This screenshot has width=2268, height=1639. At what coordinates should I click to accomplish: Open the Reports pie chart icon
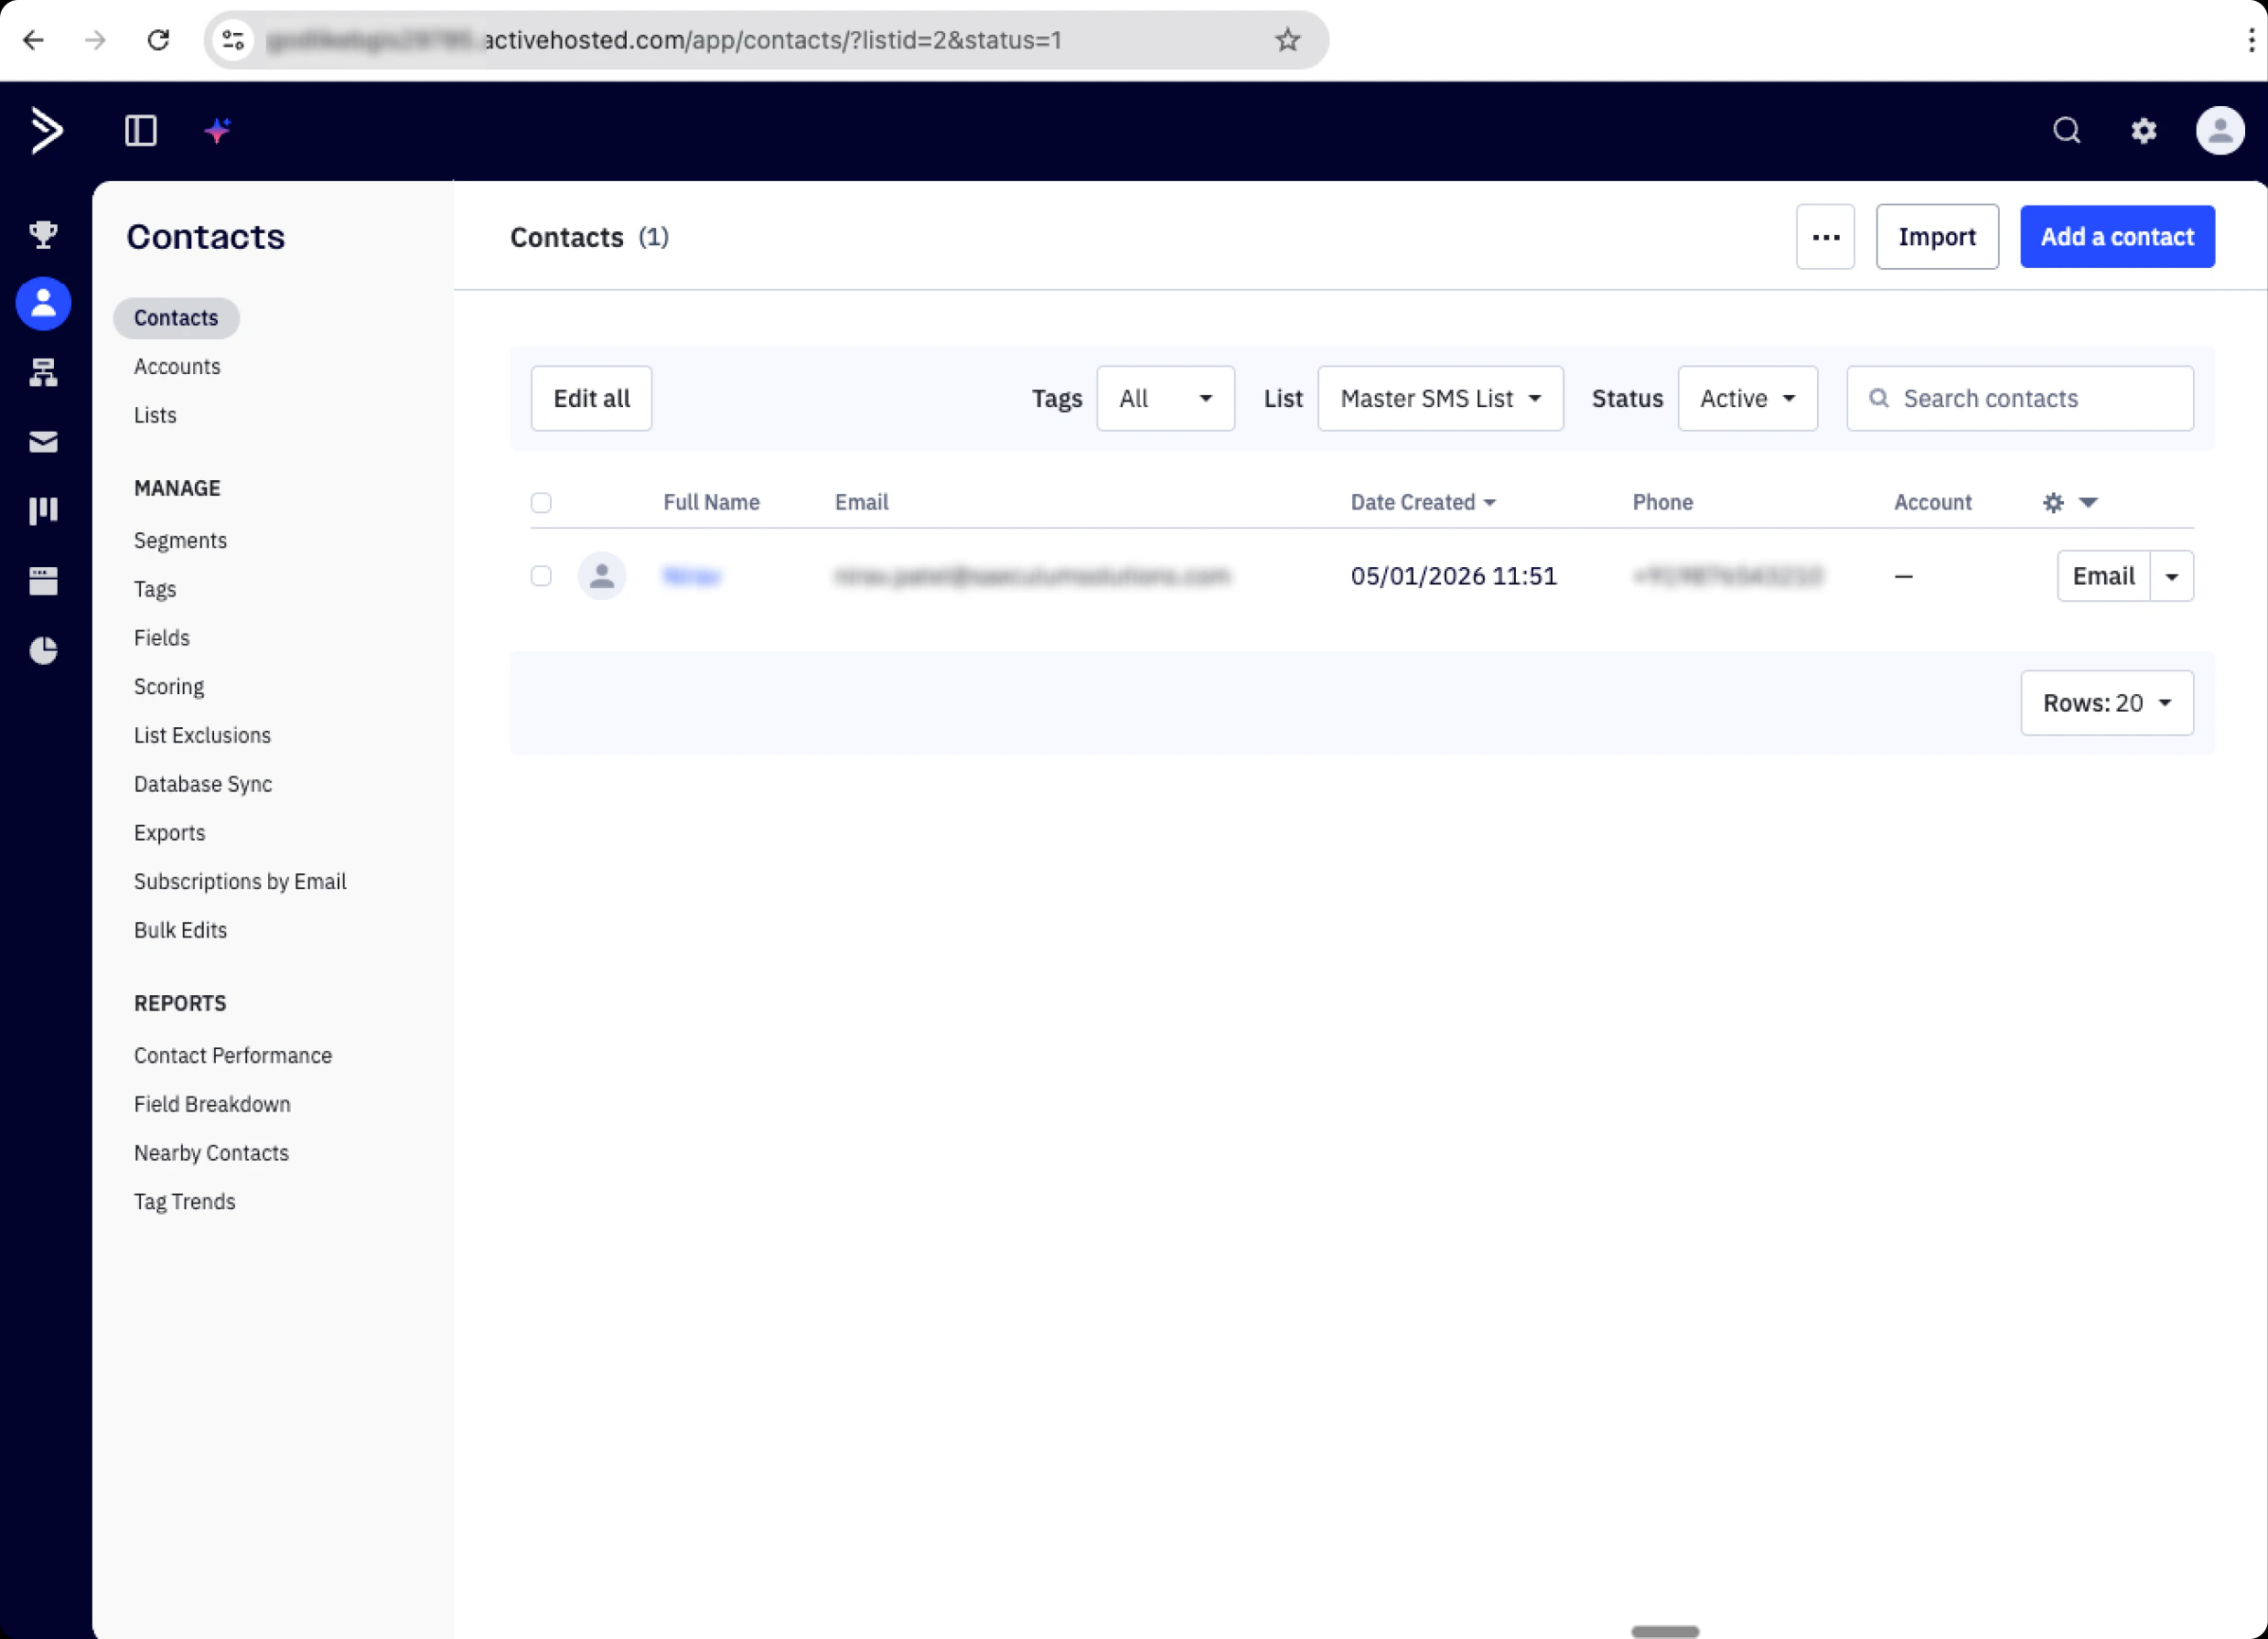[x=43, y=651]
